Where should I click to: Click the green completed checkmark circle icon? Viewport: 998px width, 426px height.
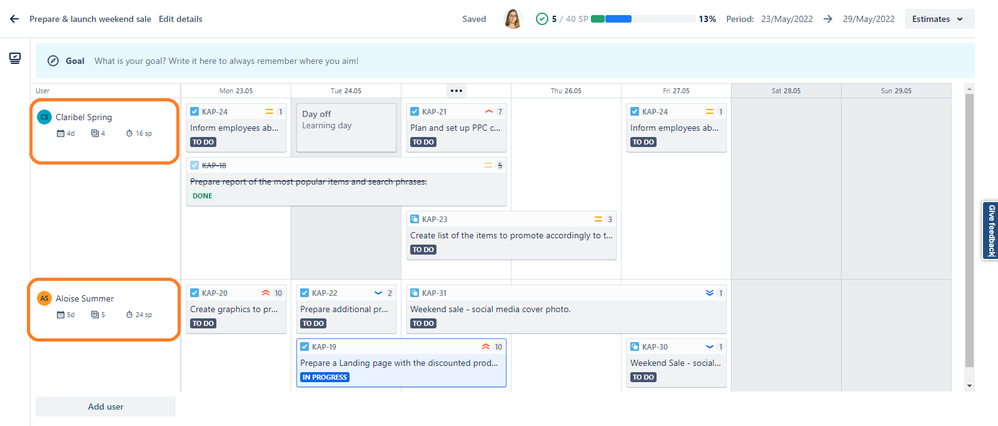tap(542, 19)
